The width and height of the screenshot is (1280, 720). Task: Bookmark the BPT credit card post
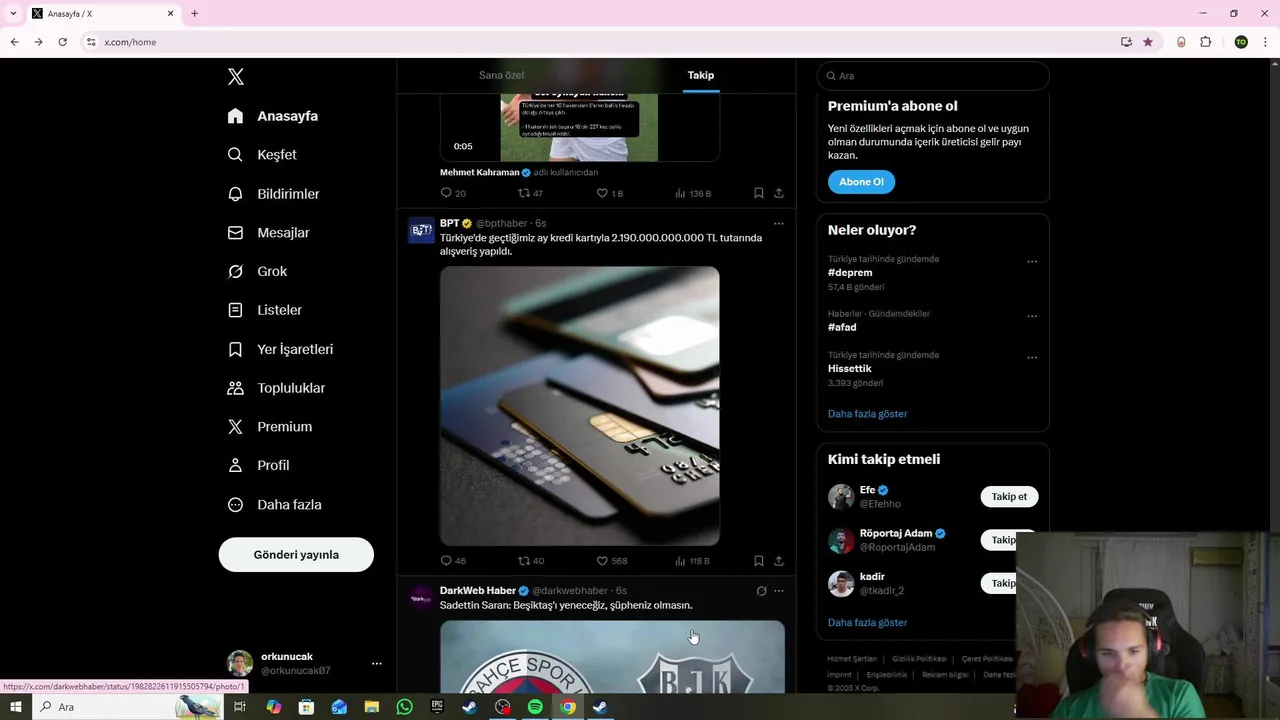758,561
